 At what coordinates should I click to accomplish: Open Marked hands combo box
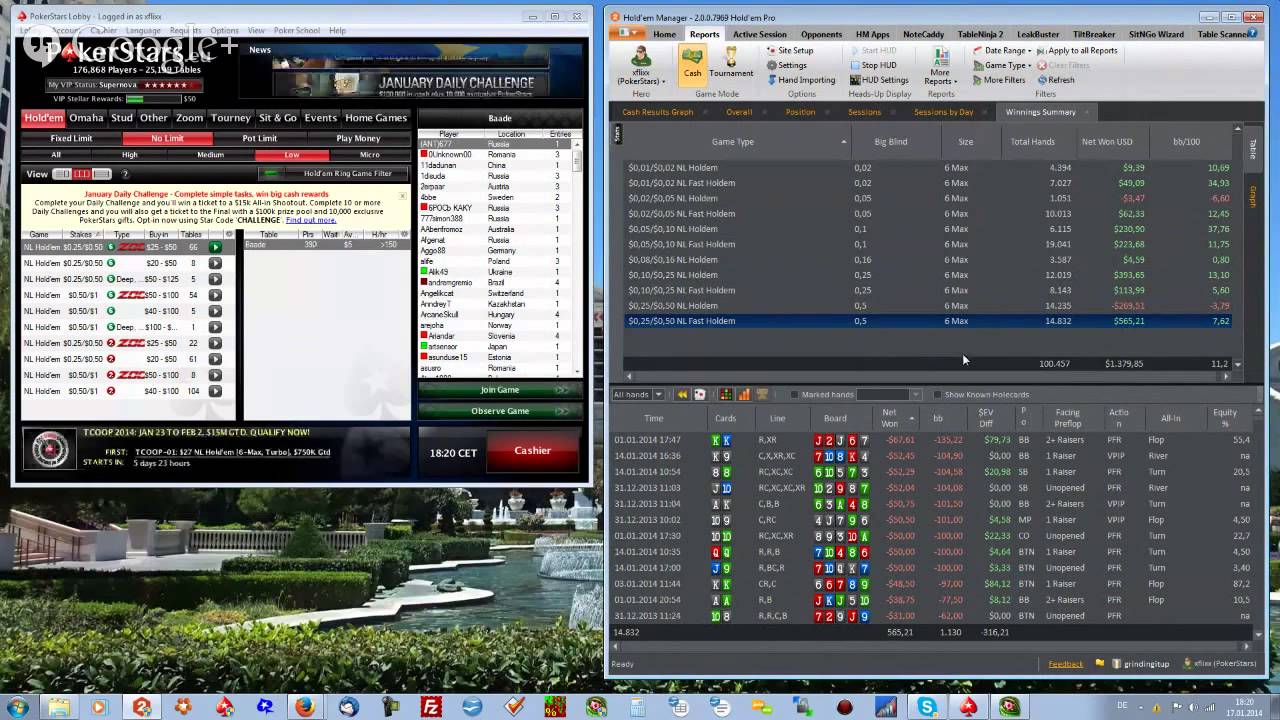tap(889, 394)
